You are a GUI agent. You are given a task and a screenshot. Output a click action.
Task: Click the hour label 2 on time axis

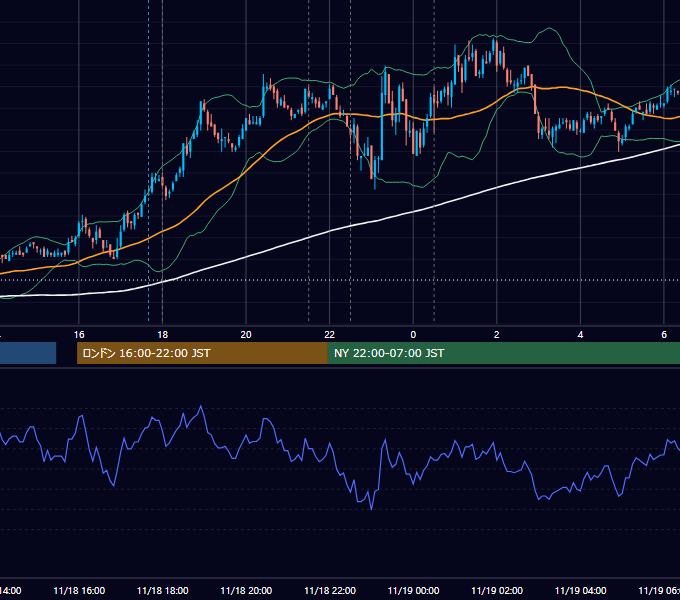497,335
